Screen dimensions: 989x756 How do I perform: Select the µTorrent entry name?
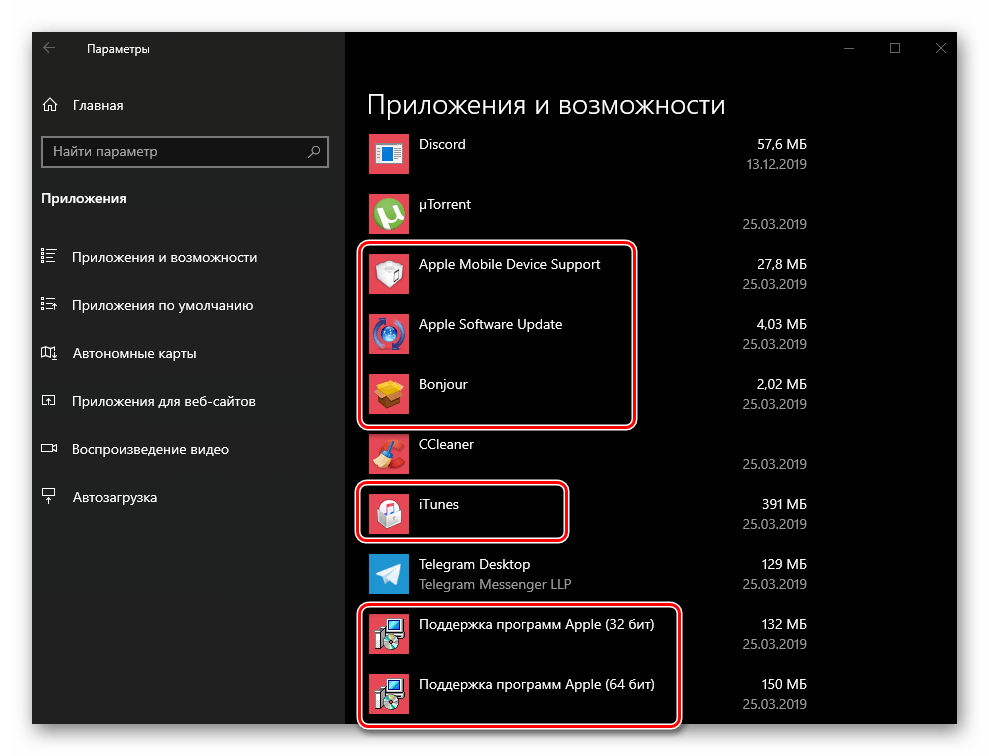[x=445, y=204]
